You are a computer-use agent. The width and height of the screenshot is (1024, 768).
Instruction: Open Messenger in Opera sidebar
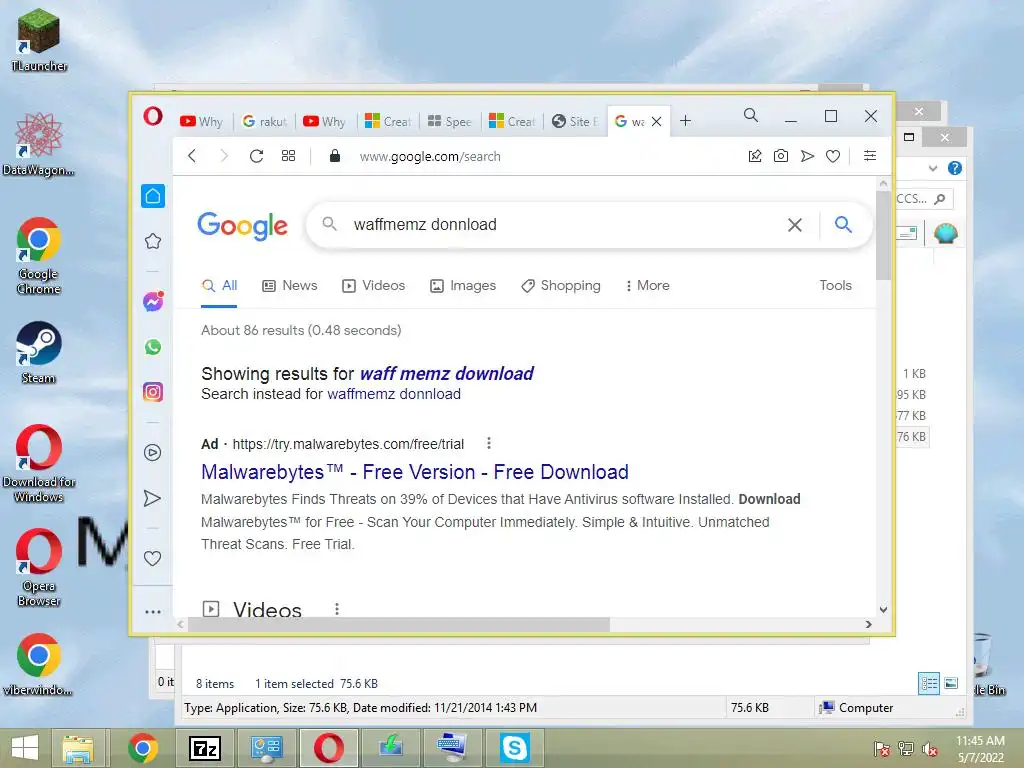tap(153, 302)
